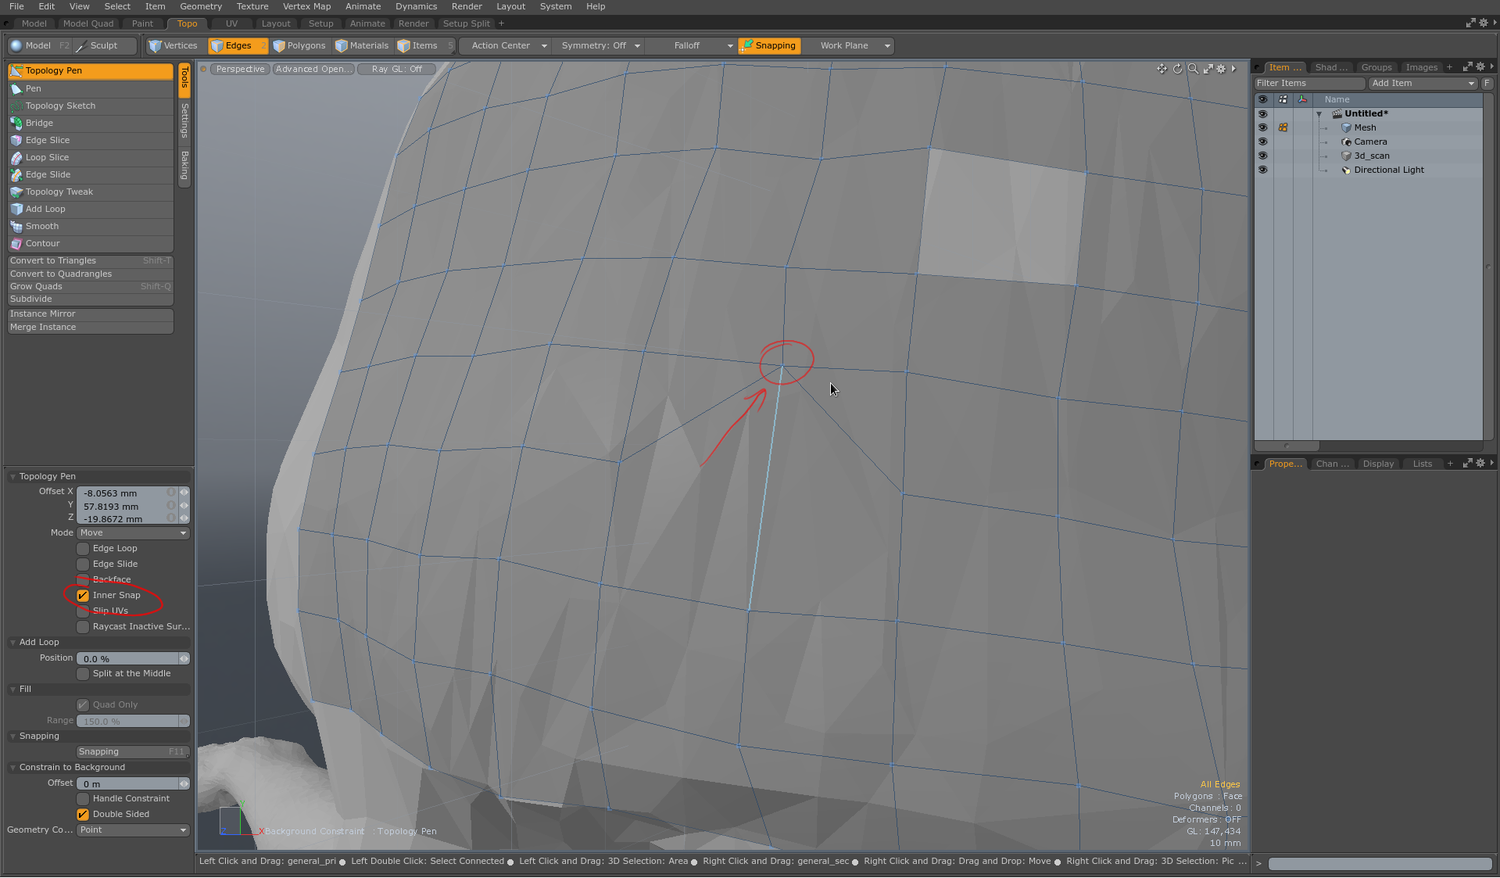Hide the Mesh item in the item list
Screen dimensions: 1500x878
(x=1263, y=127)
